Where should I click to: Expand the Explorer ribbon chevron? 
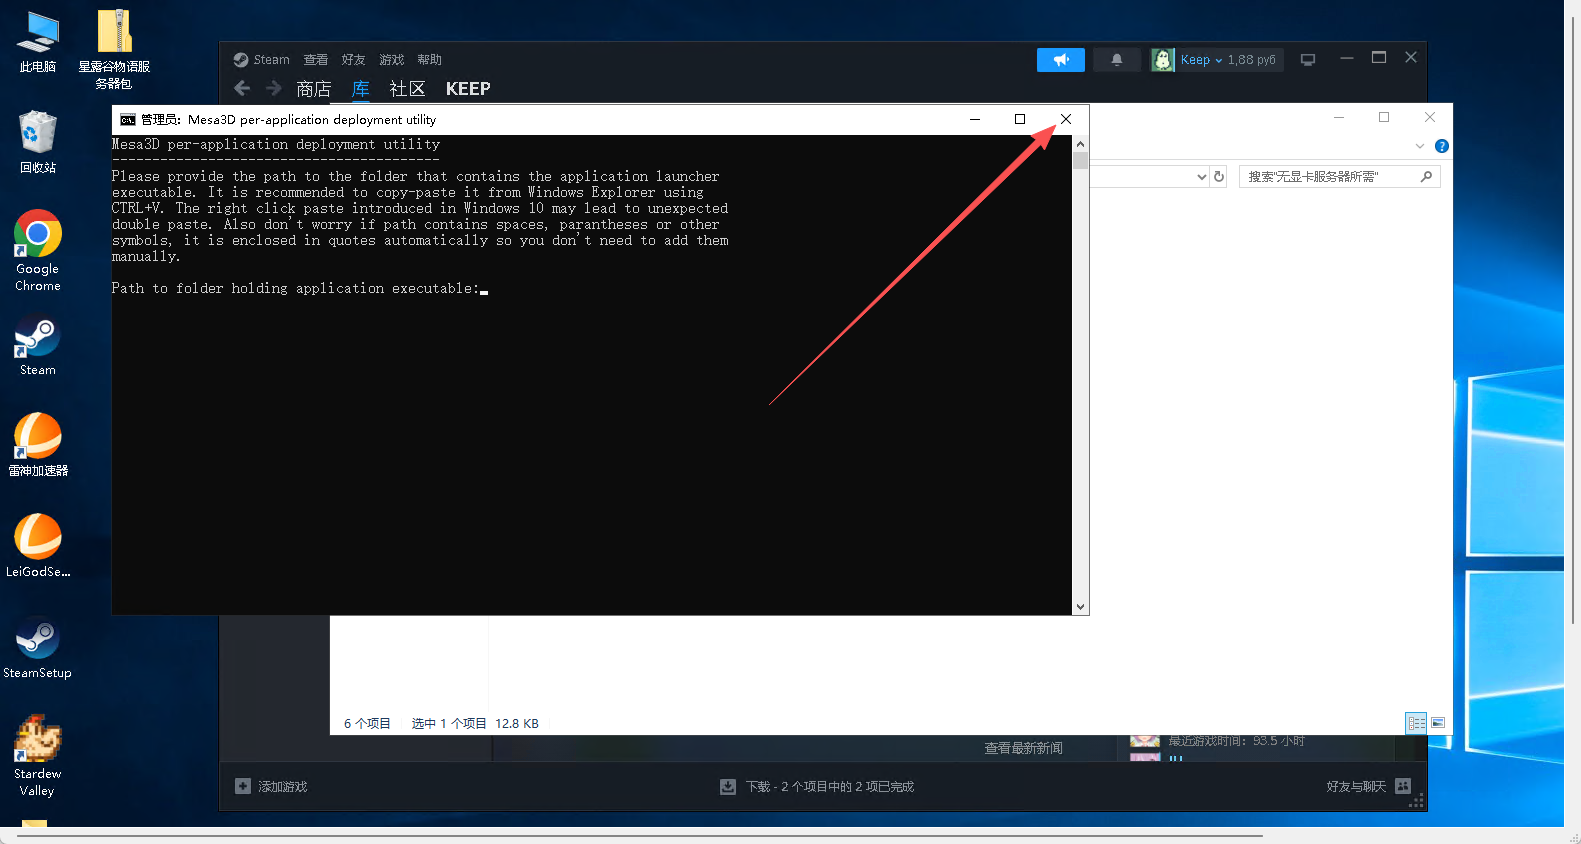tap(1419, 146)
